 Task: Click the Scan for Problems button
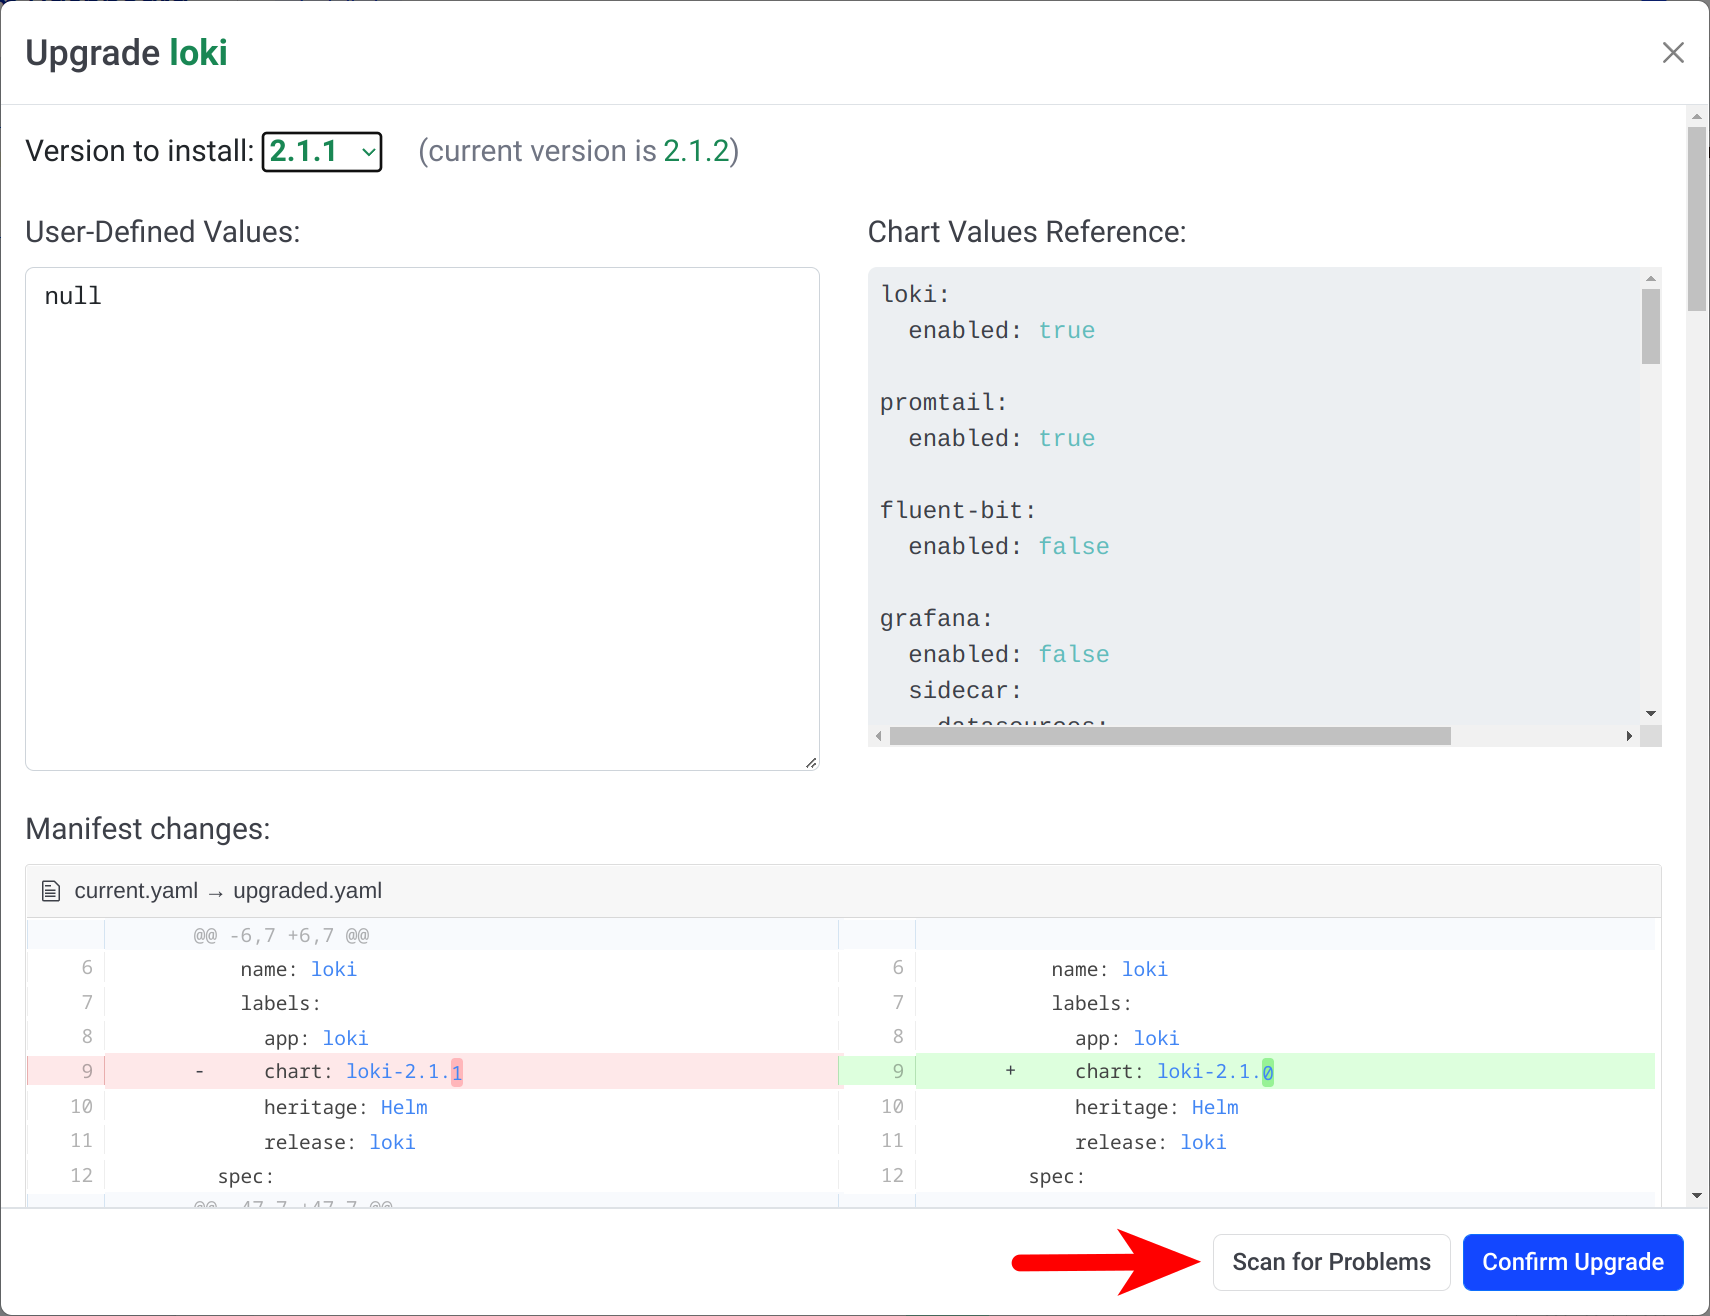(x=1331, y=1262)
